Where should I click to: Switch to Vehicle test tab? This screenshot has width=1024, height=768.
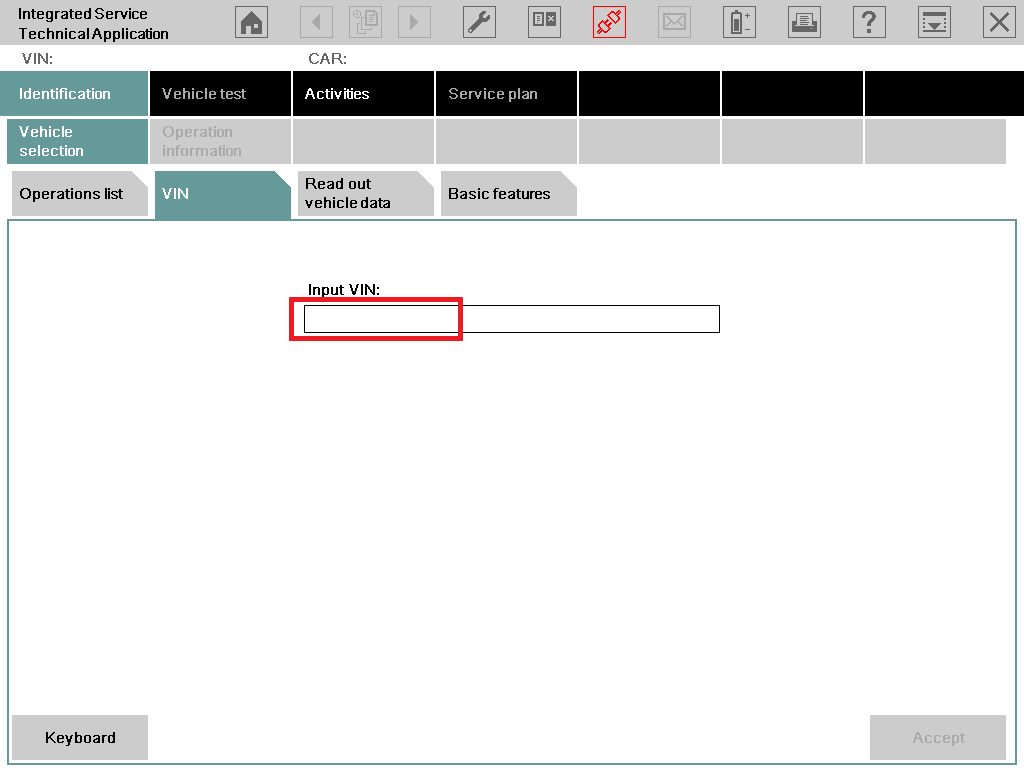pyautogui.click(x=221, y=93)
